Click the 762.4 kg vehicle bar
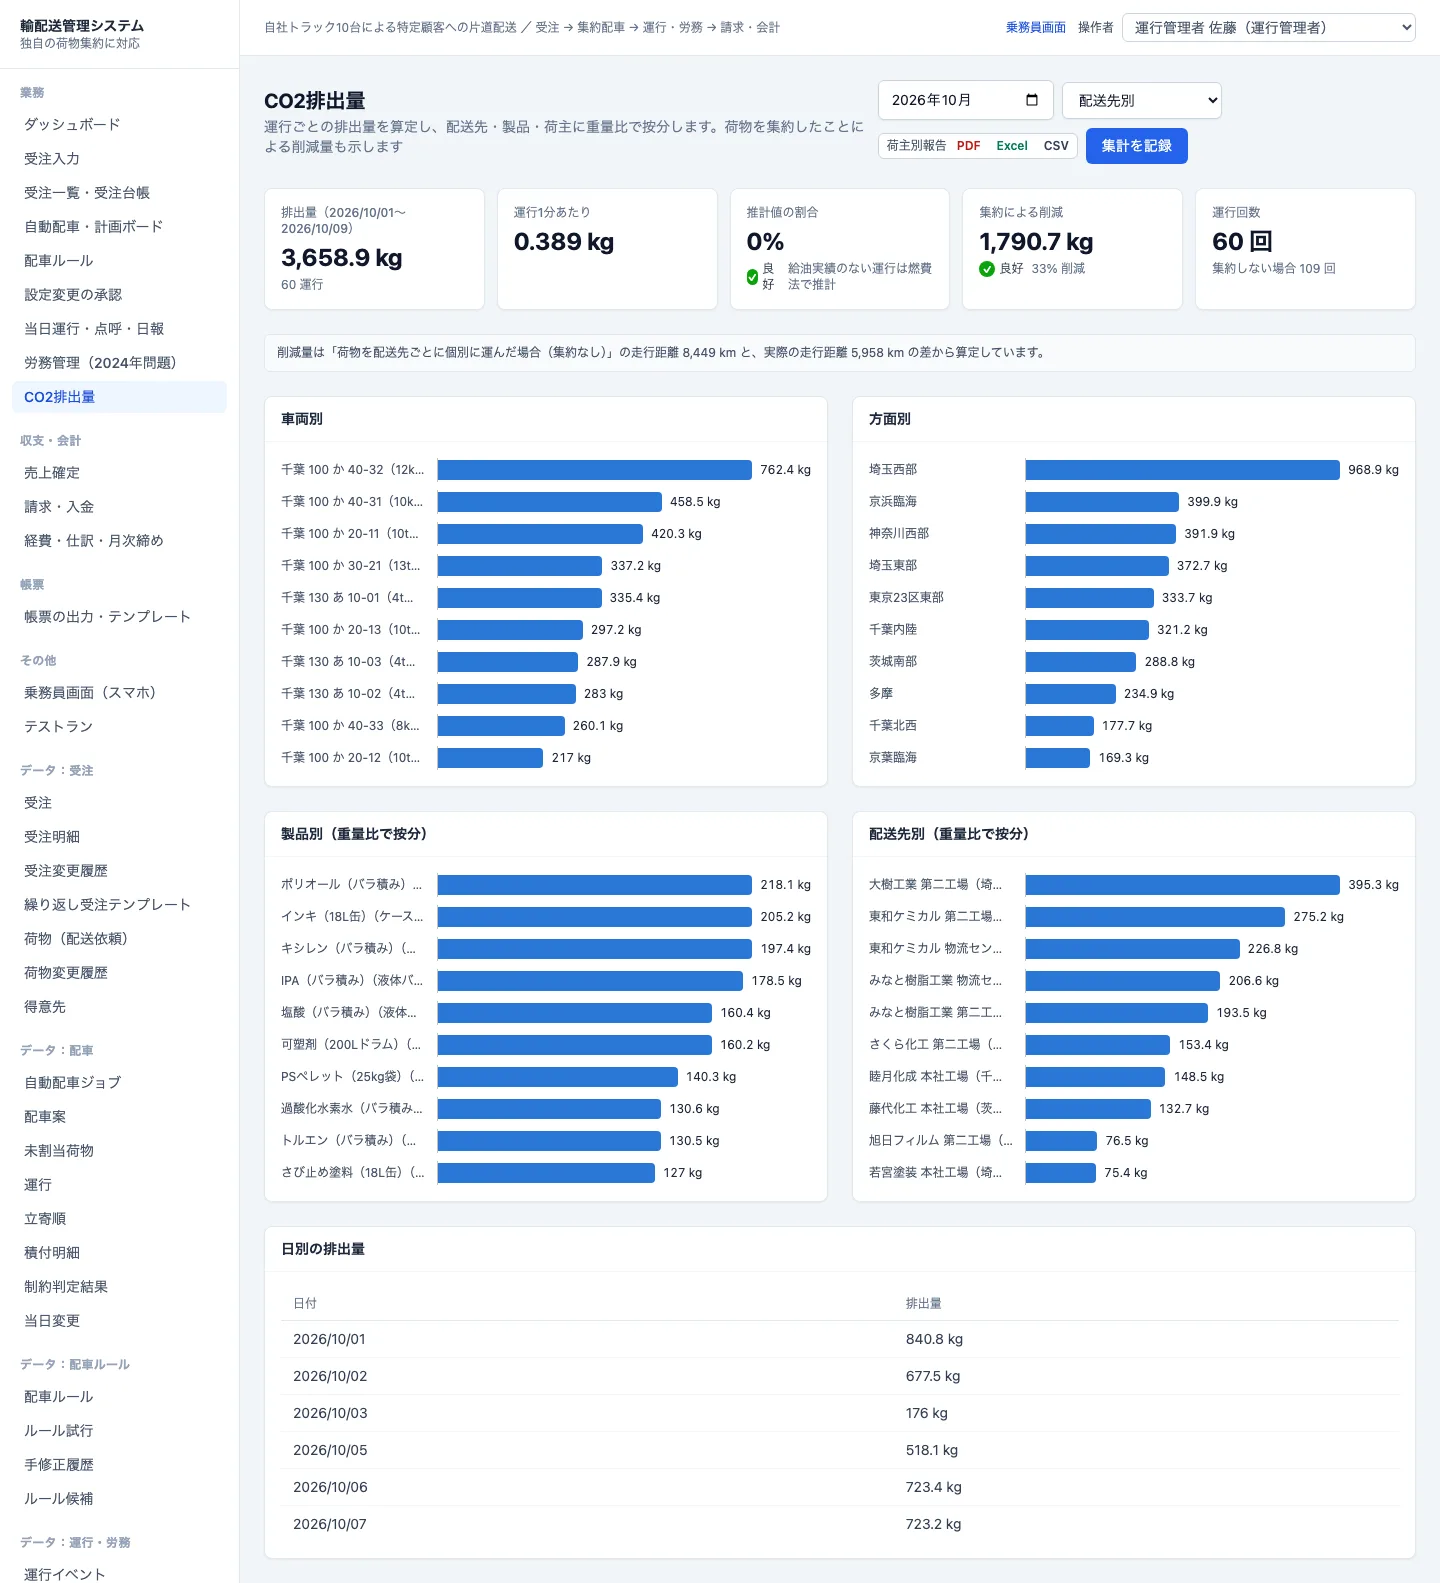Screen dimensions: 1440x1583 pyautogui.click(x=594, y=470)
